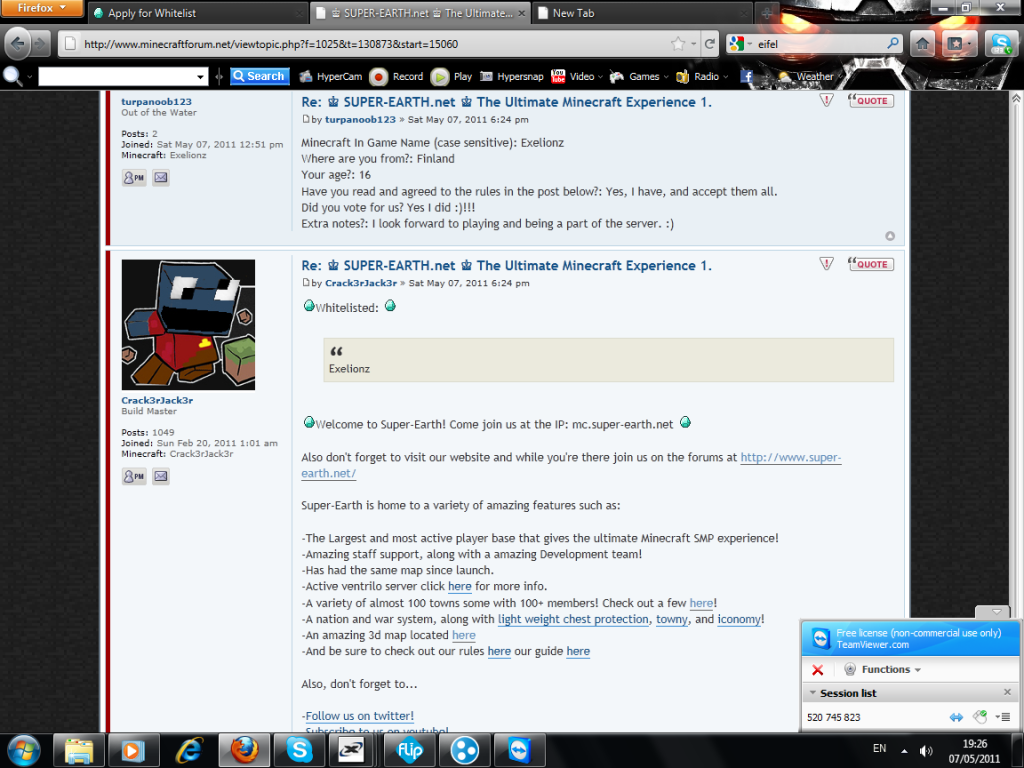Open Hypersnap from the toolbar
The image size is (1024, 768).
click(x=511, y=76)
